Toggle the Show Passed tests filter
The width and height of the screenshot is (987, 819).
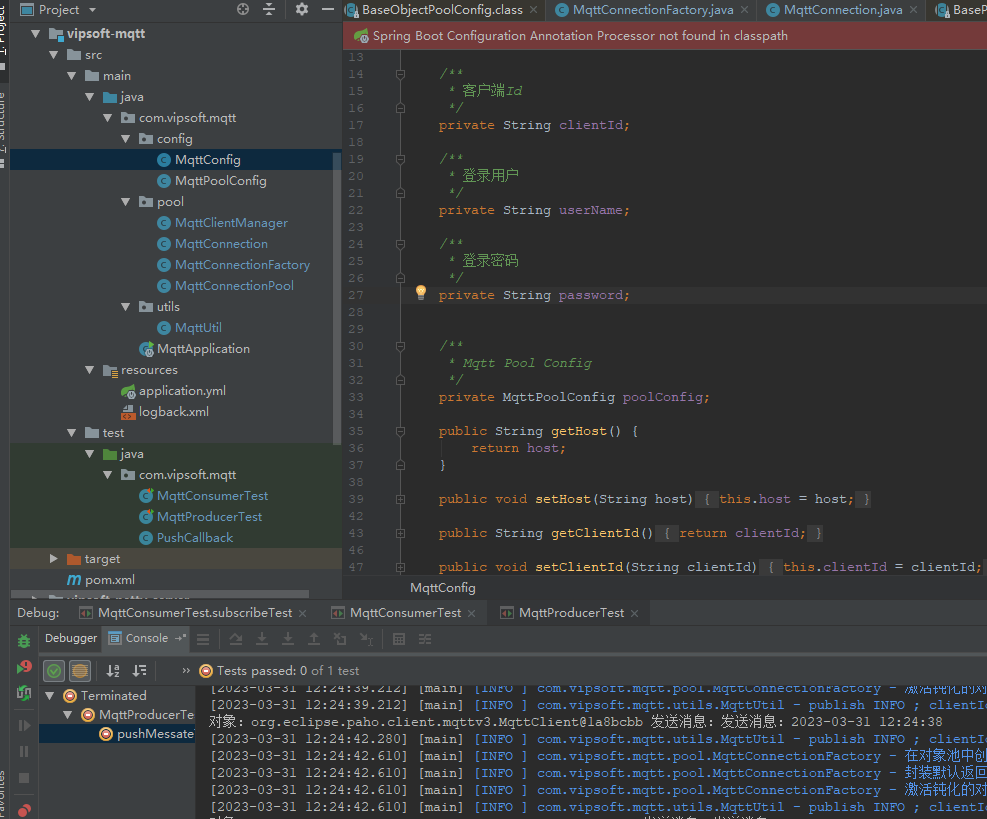click(x=54, y=671)
